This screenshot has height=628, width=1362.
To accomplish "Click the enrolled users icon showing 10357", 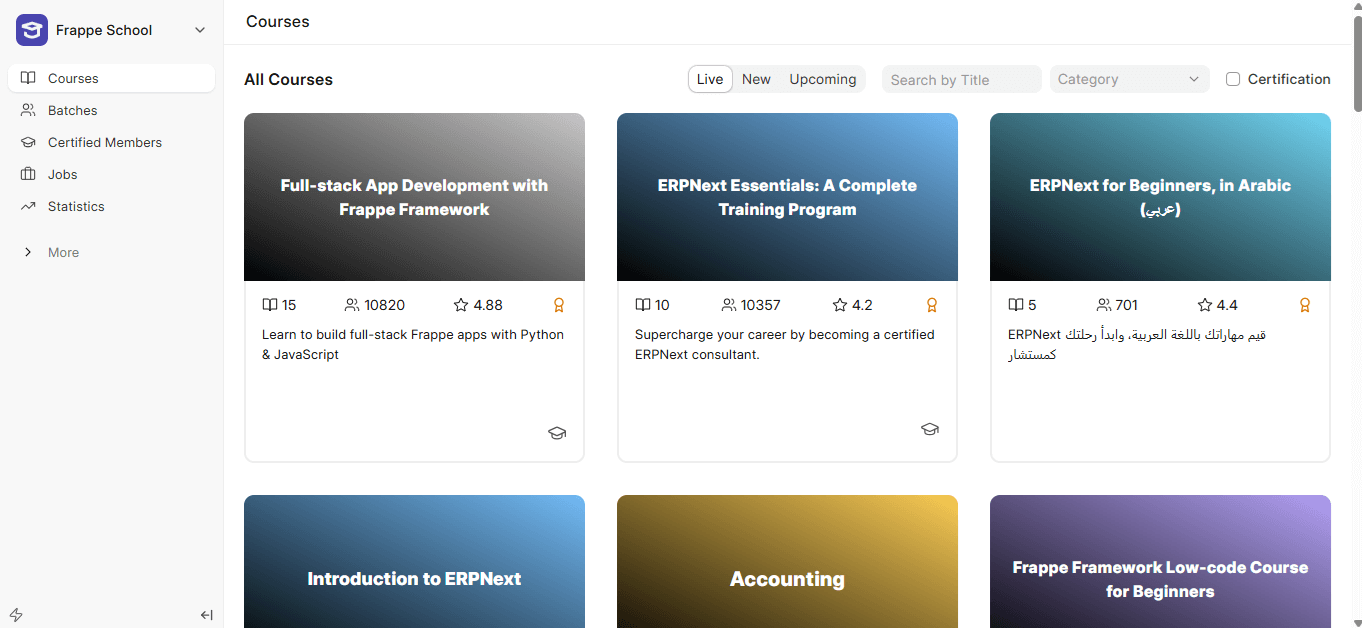I will click(730, 305).
